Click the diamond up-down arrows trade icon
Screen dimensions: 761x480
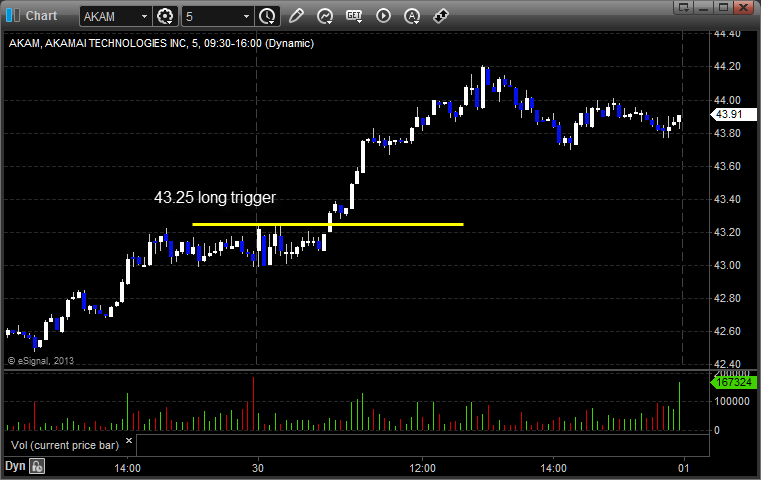tap(441, 16)
